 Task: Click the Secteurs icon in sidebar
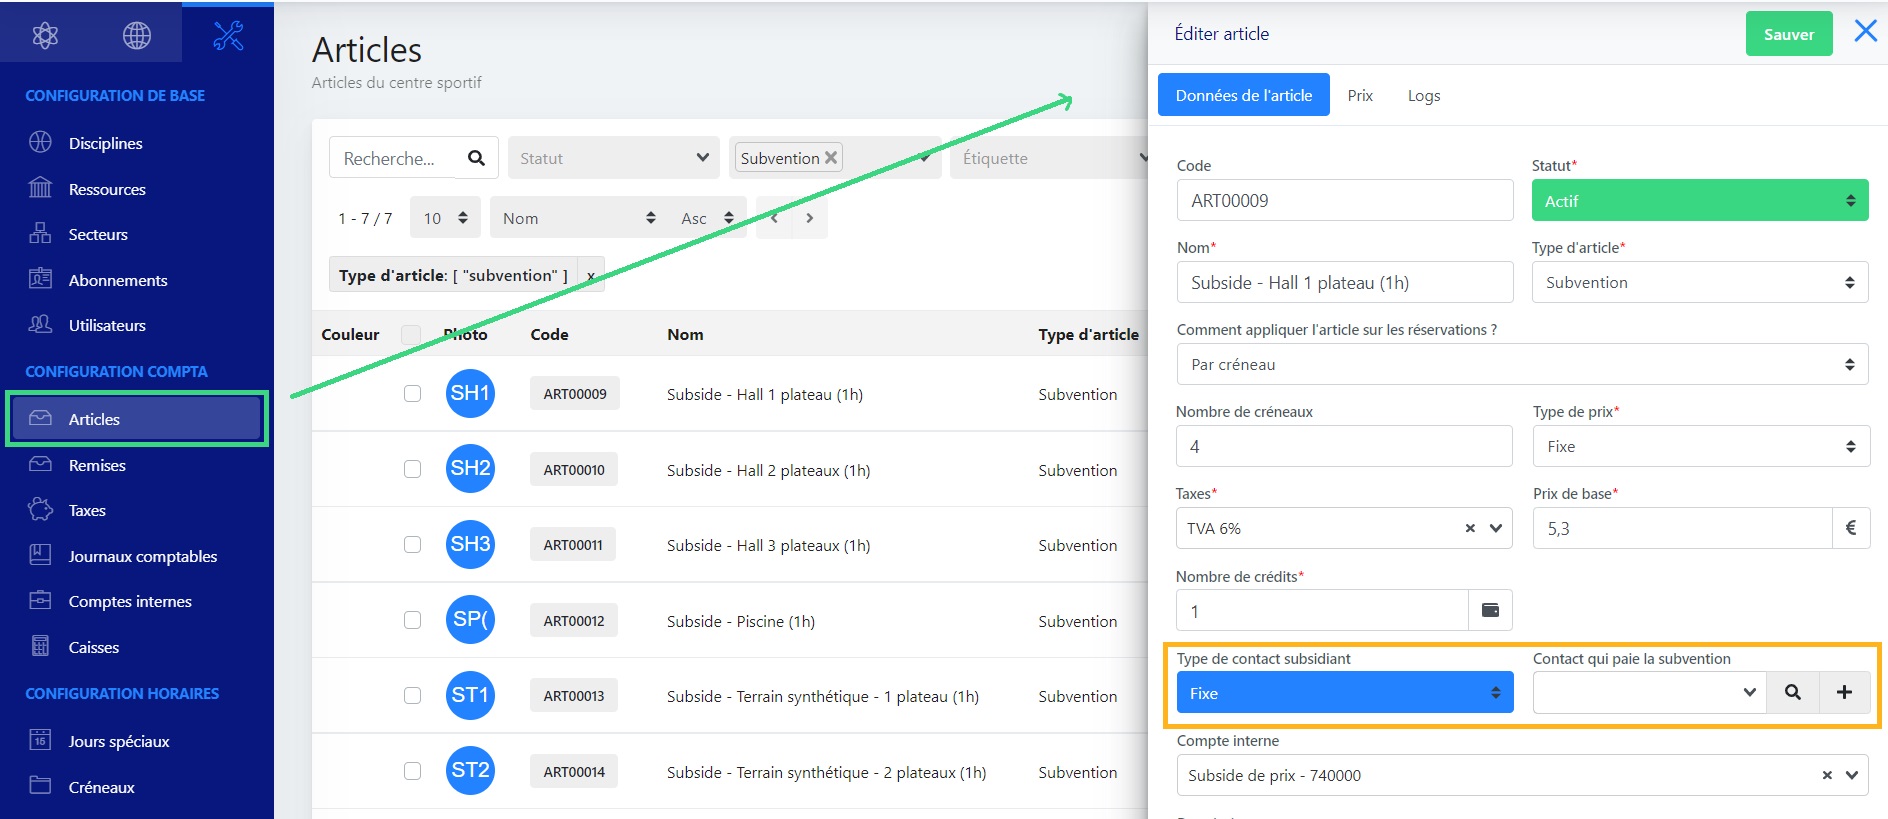(40, 233)
